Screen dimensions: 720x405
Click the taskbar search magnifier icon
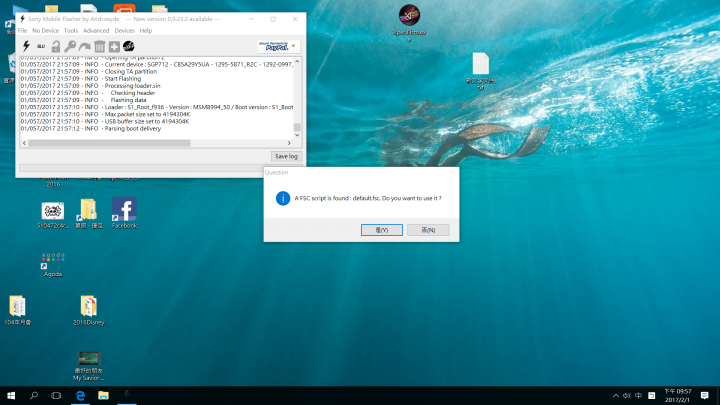(34, 395)
